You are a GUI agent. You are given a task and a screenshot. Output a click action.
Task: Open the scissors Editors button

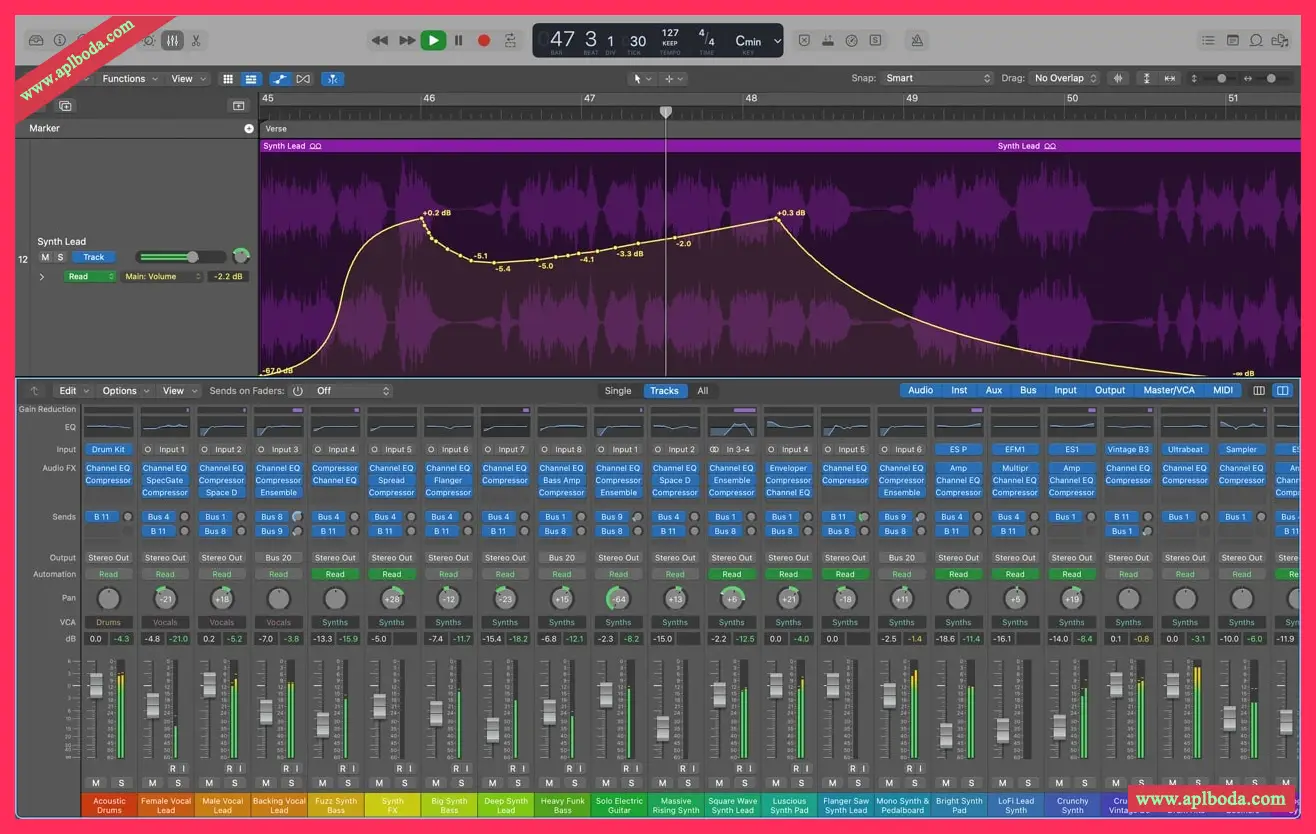196,41
